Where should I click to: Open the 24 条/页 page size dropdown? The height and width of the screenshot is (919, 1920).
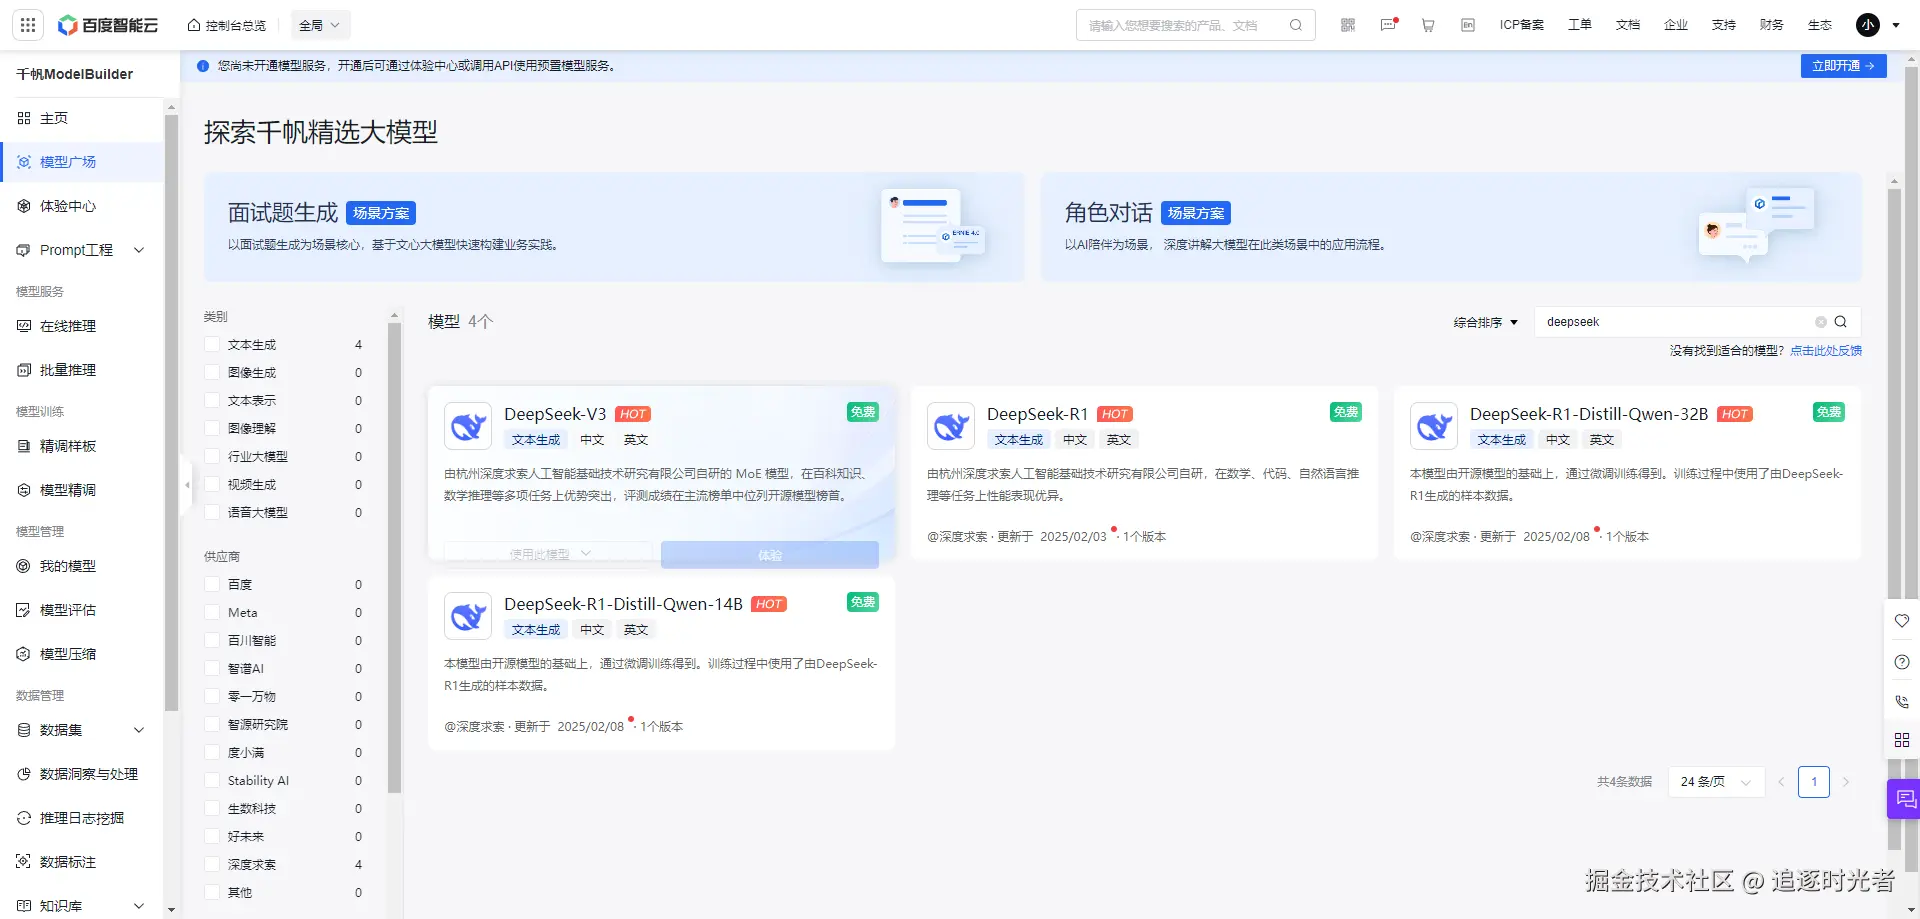pyautogui.click(x=1716, y=782)
